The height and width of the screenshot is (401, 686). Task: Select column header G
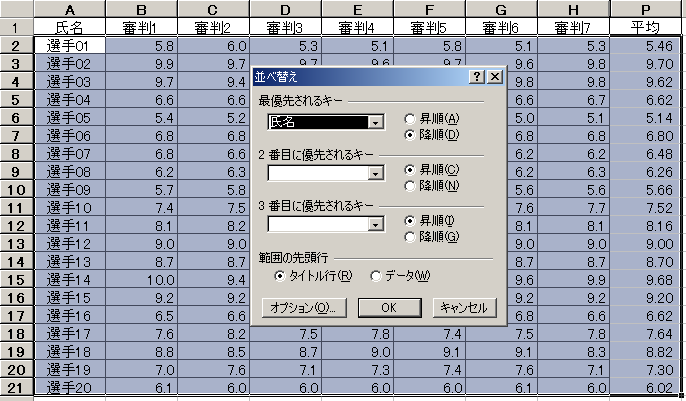pyautogui.click(x=501, y=9)
